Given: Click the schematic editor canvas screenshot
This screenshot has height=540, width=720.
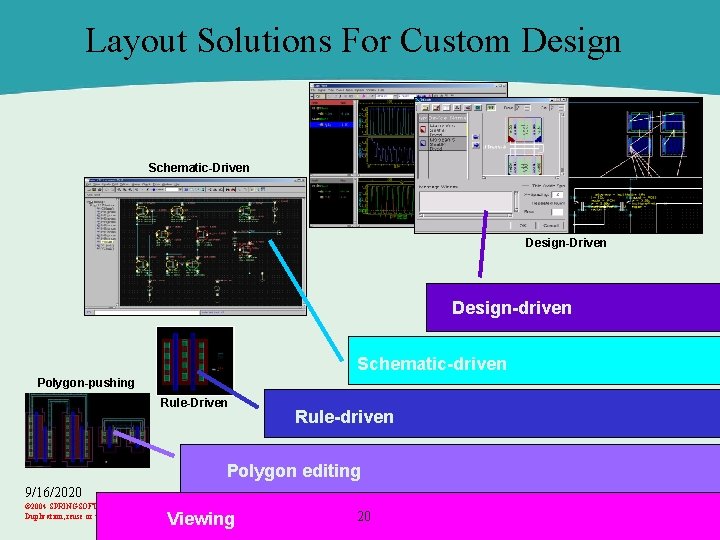Looking at the screenshot, I should [x=211, y=252].
